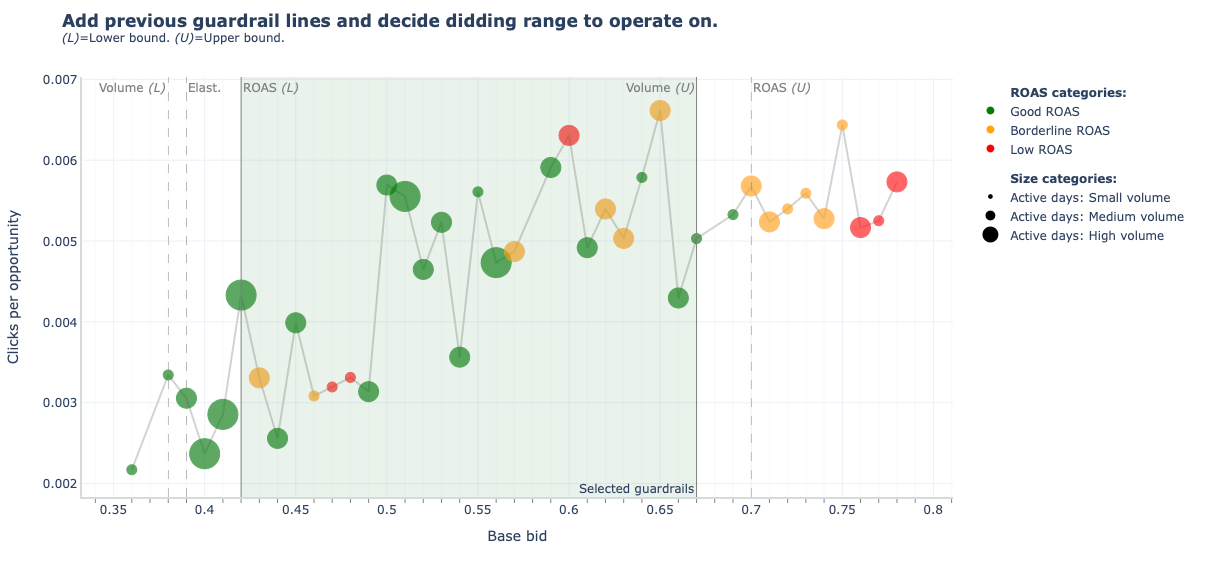Click the "Active days: High volume" legend text

tap(1086, 236)
